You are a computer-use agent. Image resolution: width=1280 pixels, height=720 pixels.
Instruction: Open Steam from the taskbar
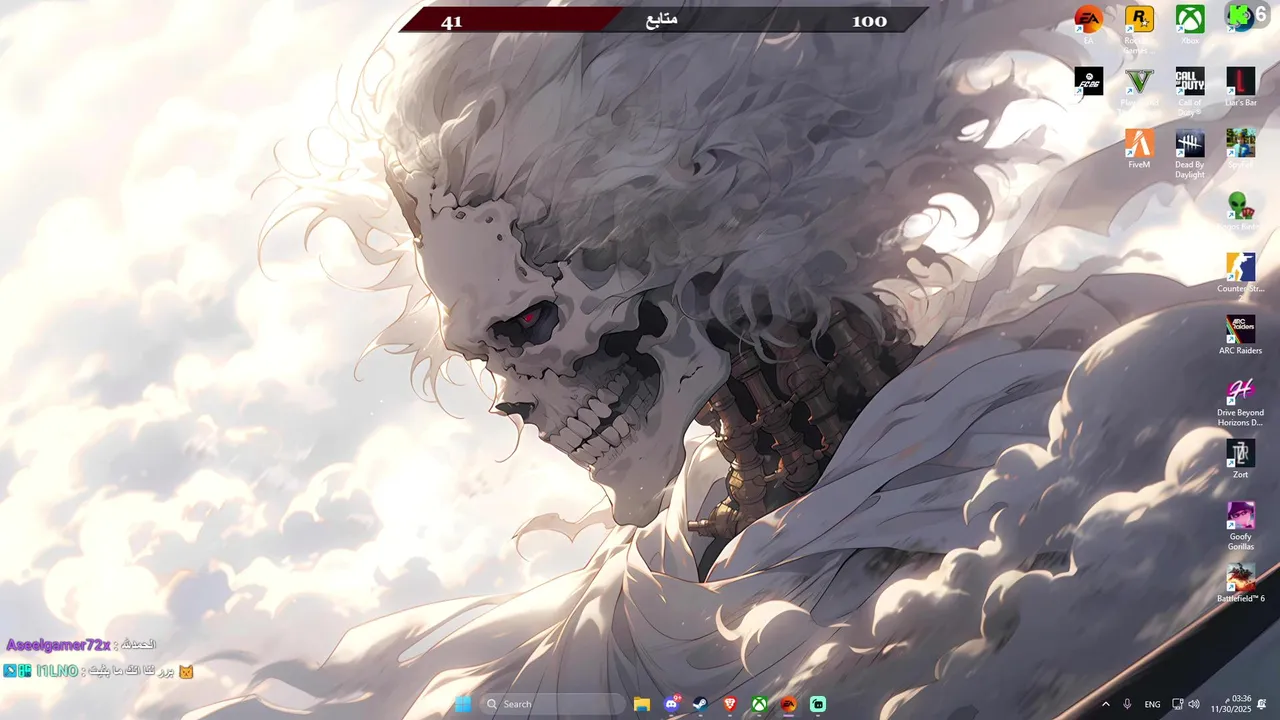coord(701,704)
